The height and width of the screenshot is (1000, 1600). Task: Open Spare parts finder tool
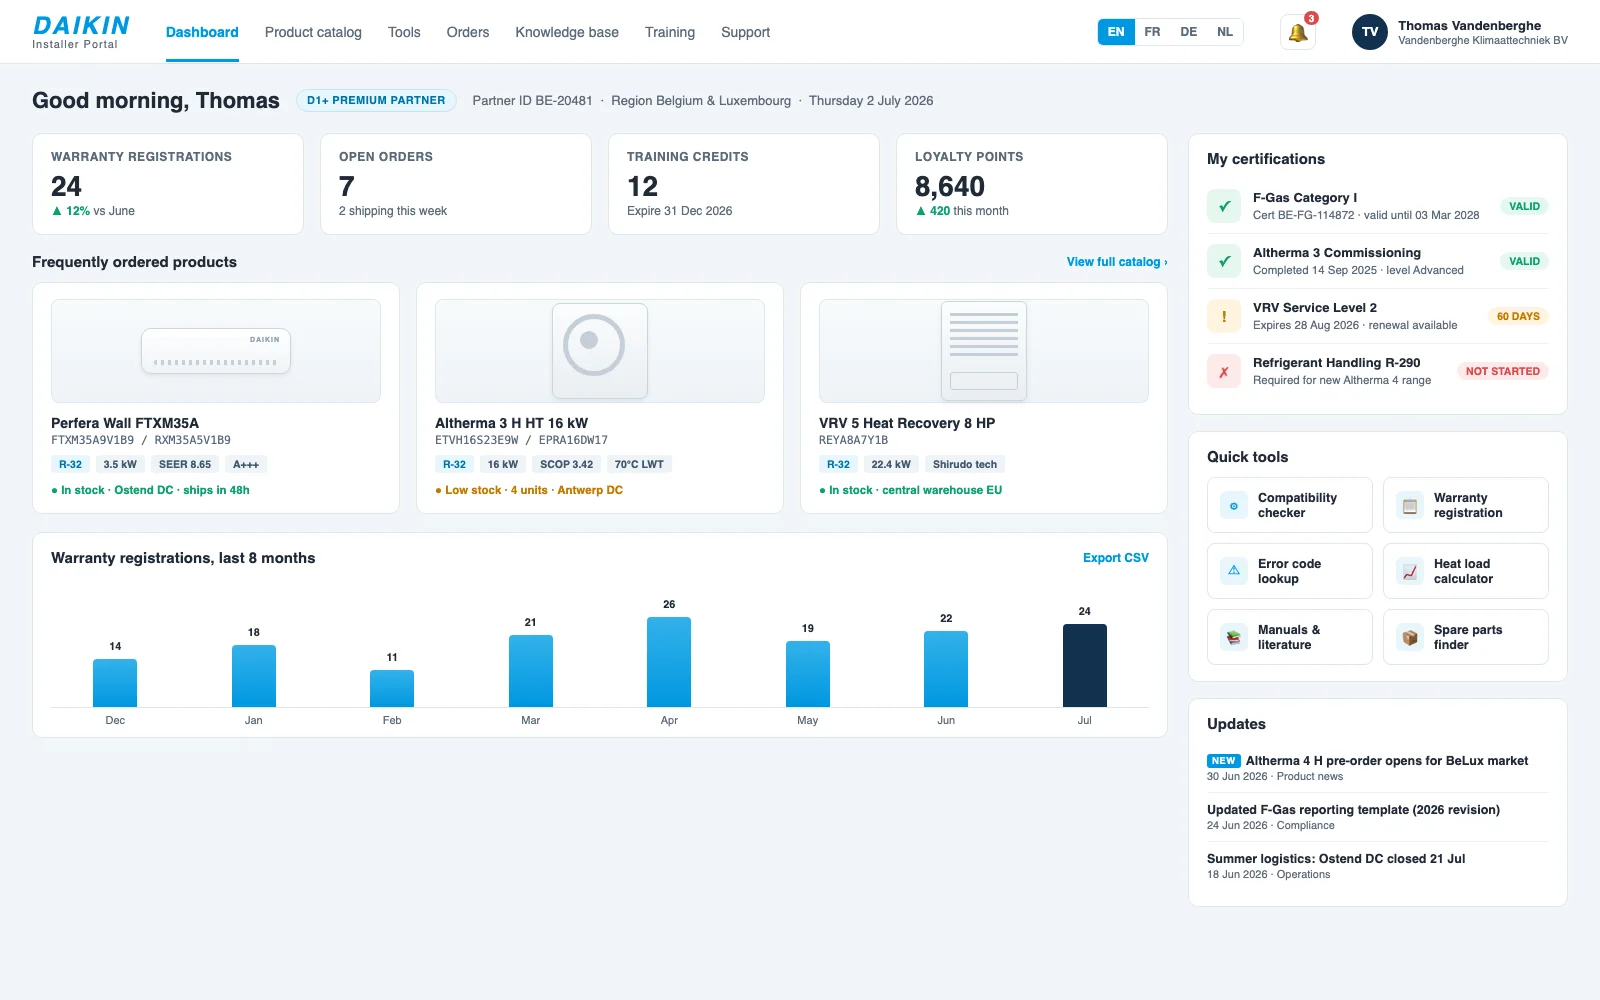(x=1466, y=637)
